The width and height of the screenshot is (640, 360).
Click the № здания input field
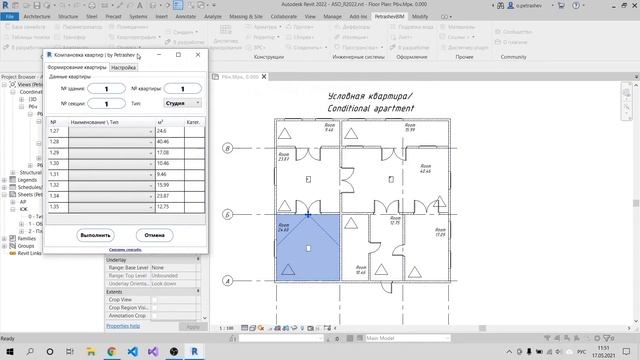(107, 89)
